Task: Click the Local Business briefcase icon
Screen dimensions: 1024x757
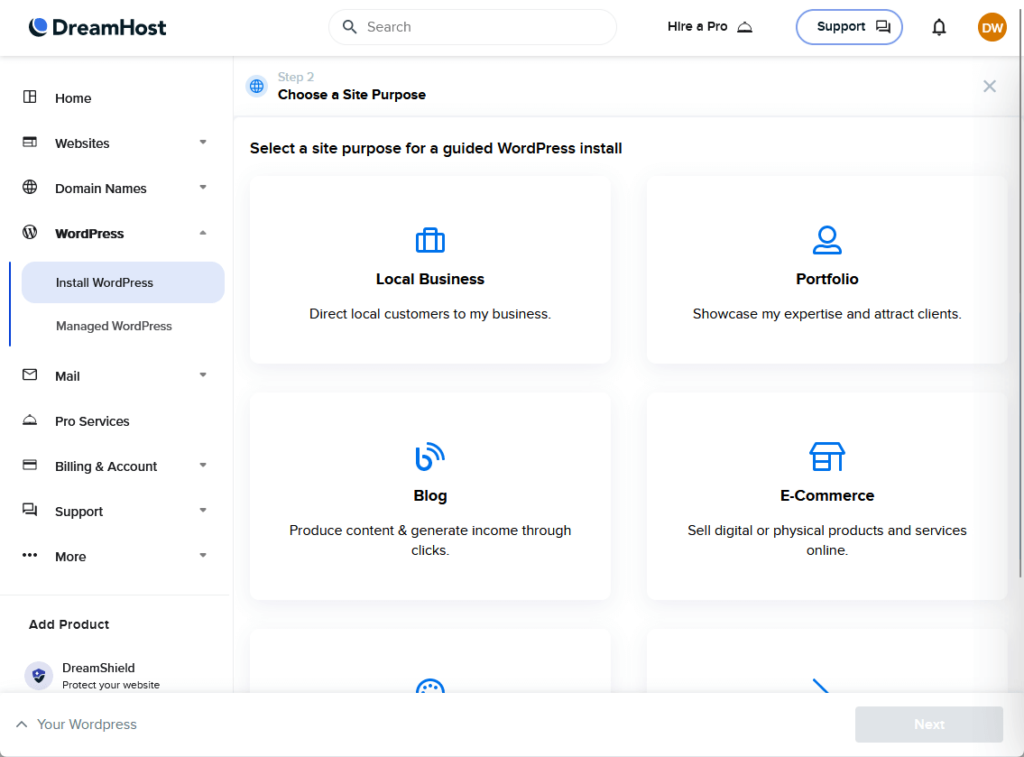Action: [x=430, y=240]
